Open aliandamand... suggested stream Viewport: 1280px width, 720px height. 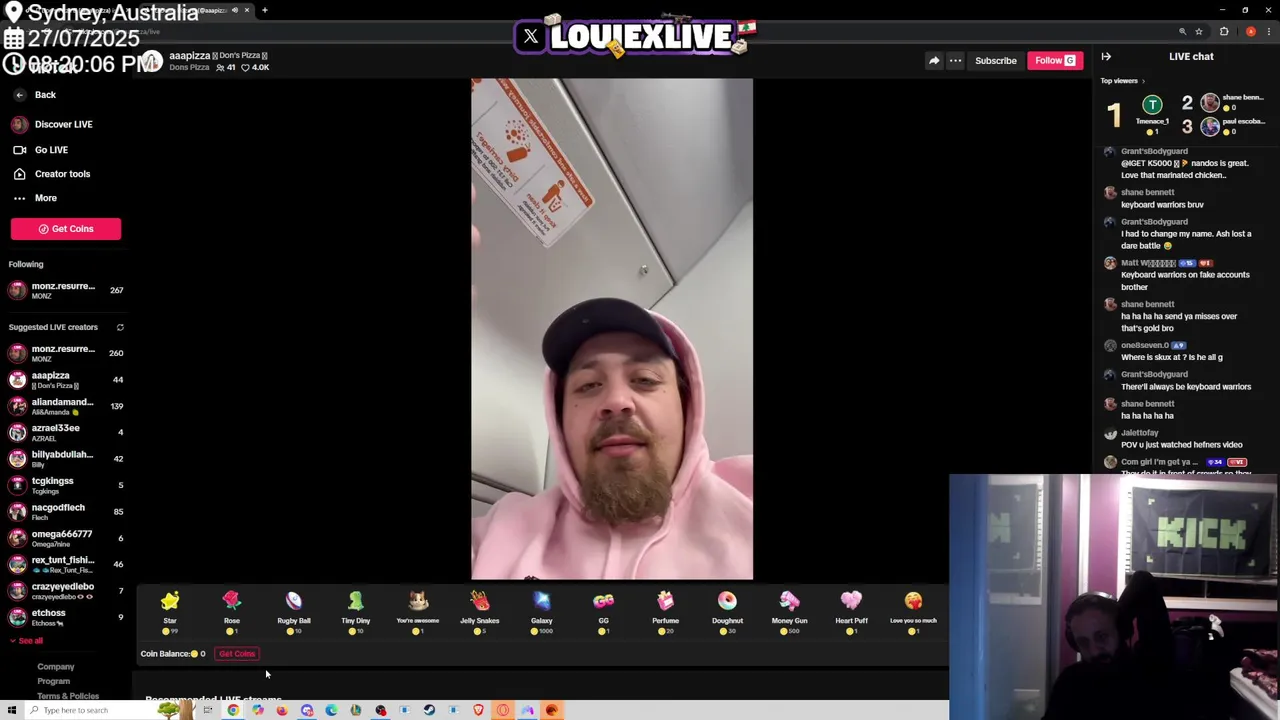(x=66, y=406)
